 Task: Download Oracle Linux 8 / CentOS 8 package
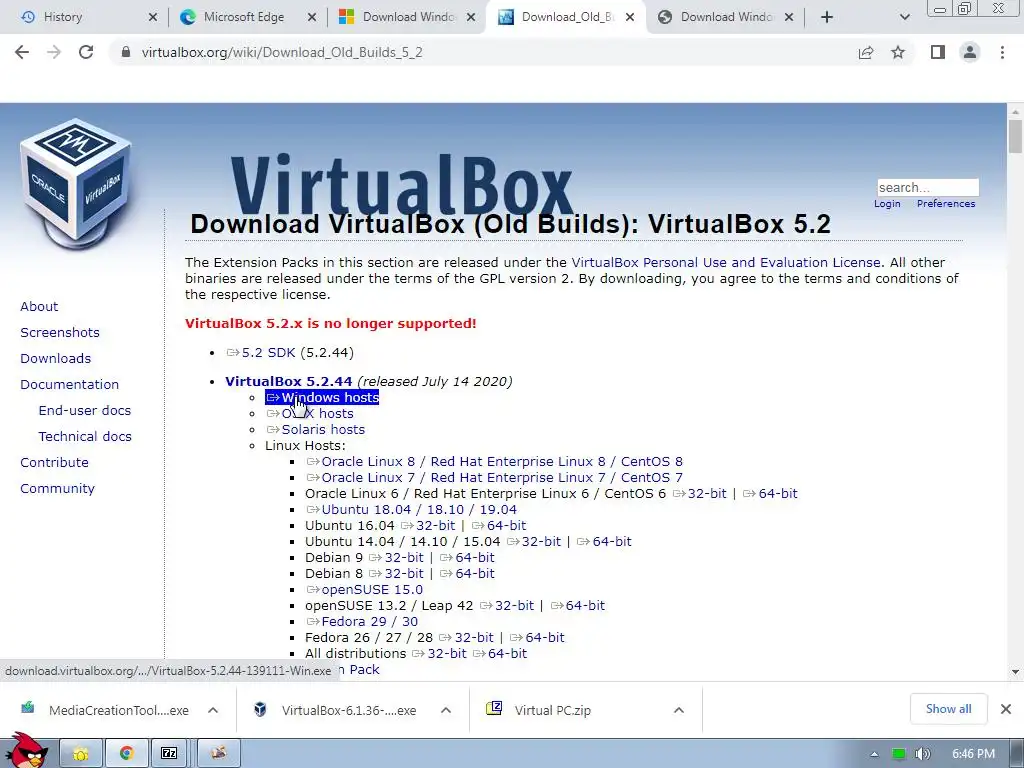click(x=494, y=462)
